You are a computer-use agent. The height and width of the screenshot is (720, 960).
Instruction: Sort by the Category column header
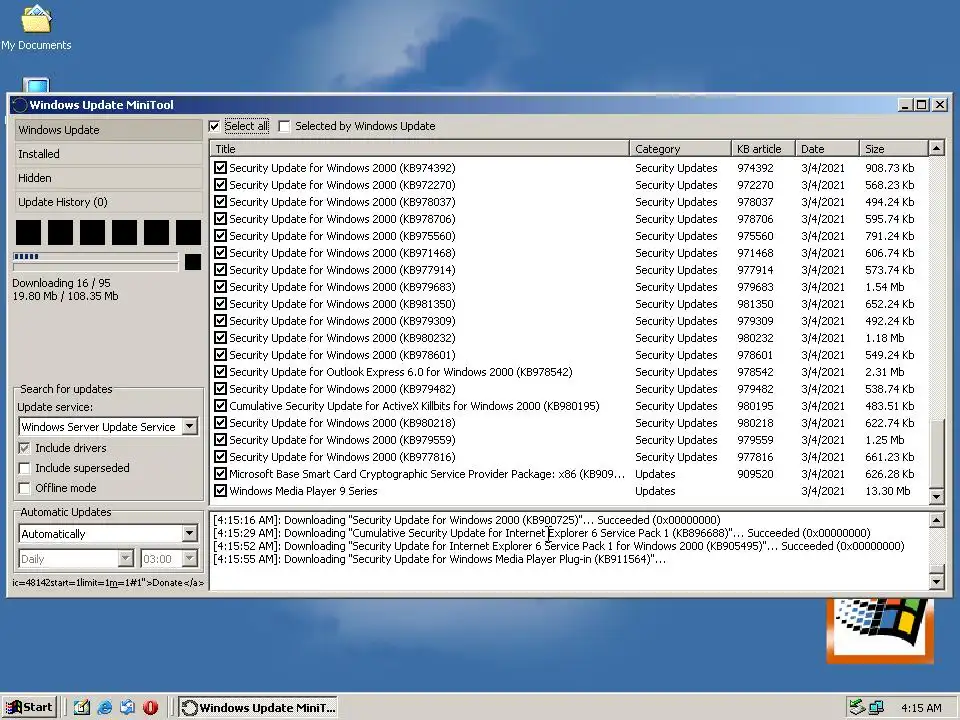coord(680,149)
